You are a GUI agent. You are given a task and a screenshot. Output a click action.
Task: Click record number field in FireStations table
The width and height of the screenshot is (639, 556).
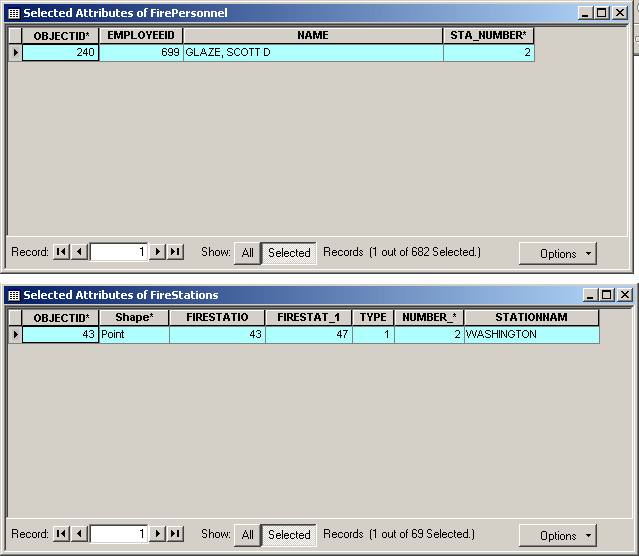pos(118,534)
